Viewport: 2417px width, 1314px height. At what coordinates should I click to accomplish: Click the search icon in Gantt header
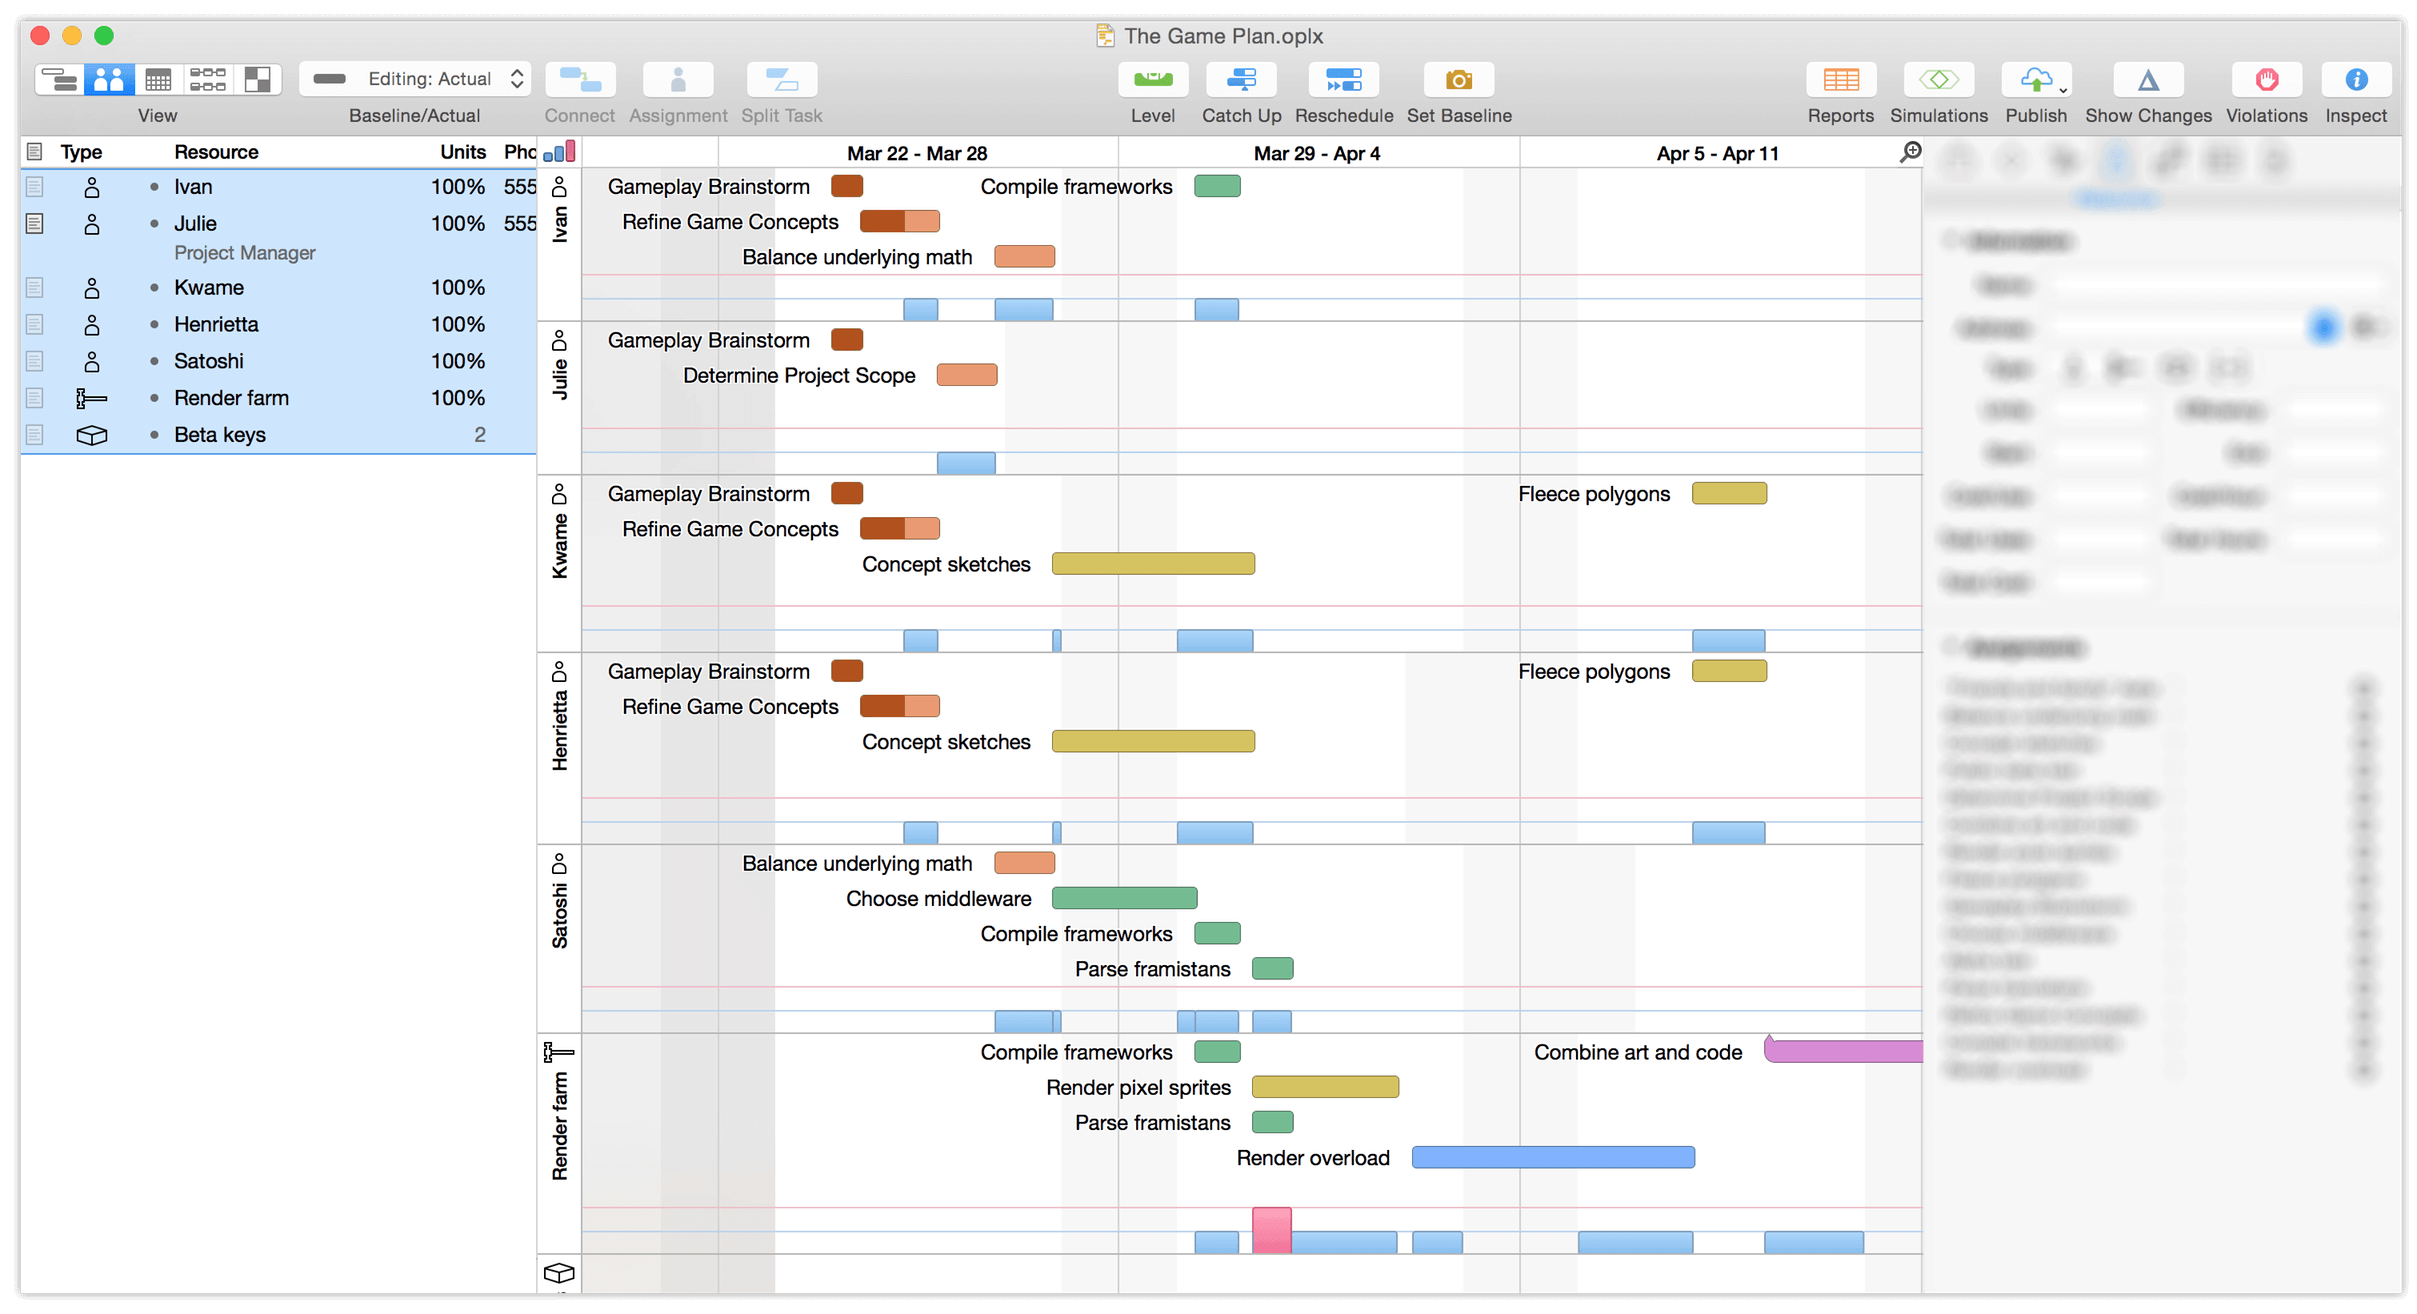coord(1911,152)
